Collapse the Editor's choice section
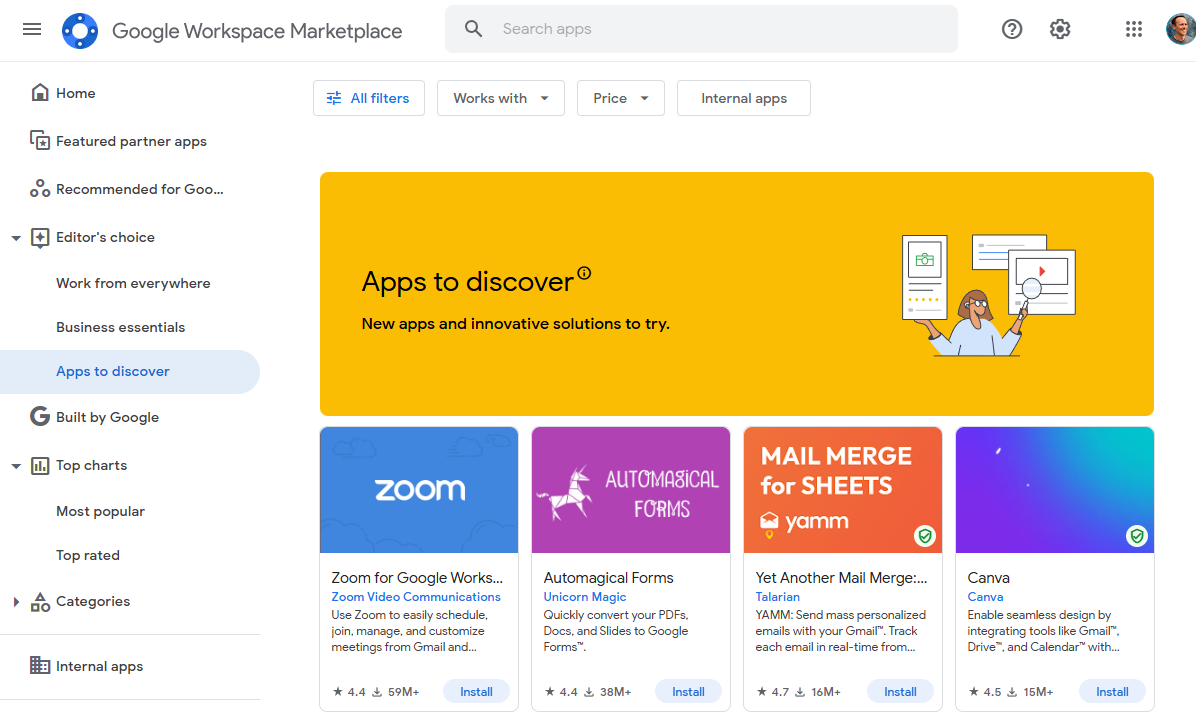The height and width of the screenshot is (715, 1196). [x=16, y=238]
